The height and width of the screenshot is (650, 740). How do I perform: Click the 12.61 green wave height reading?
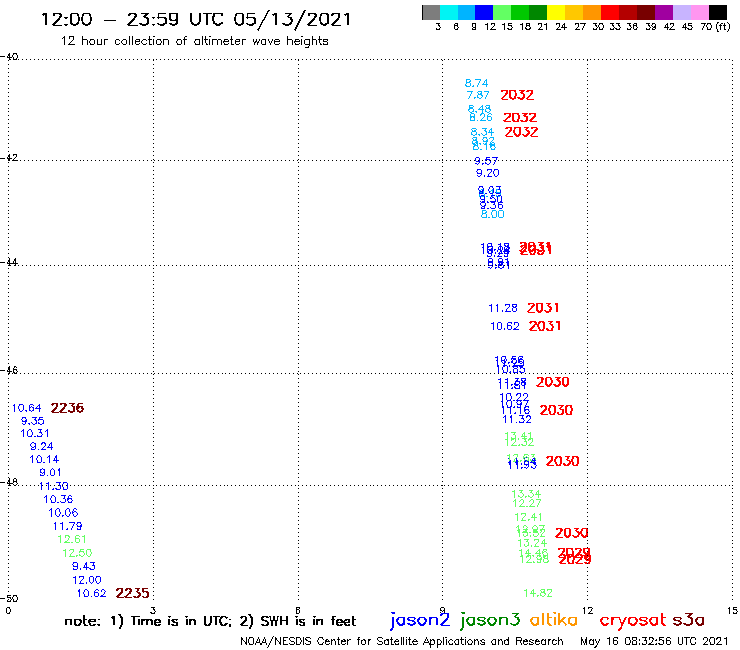coord(72,540)
